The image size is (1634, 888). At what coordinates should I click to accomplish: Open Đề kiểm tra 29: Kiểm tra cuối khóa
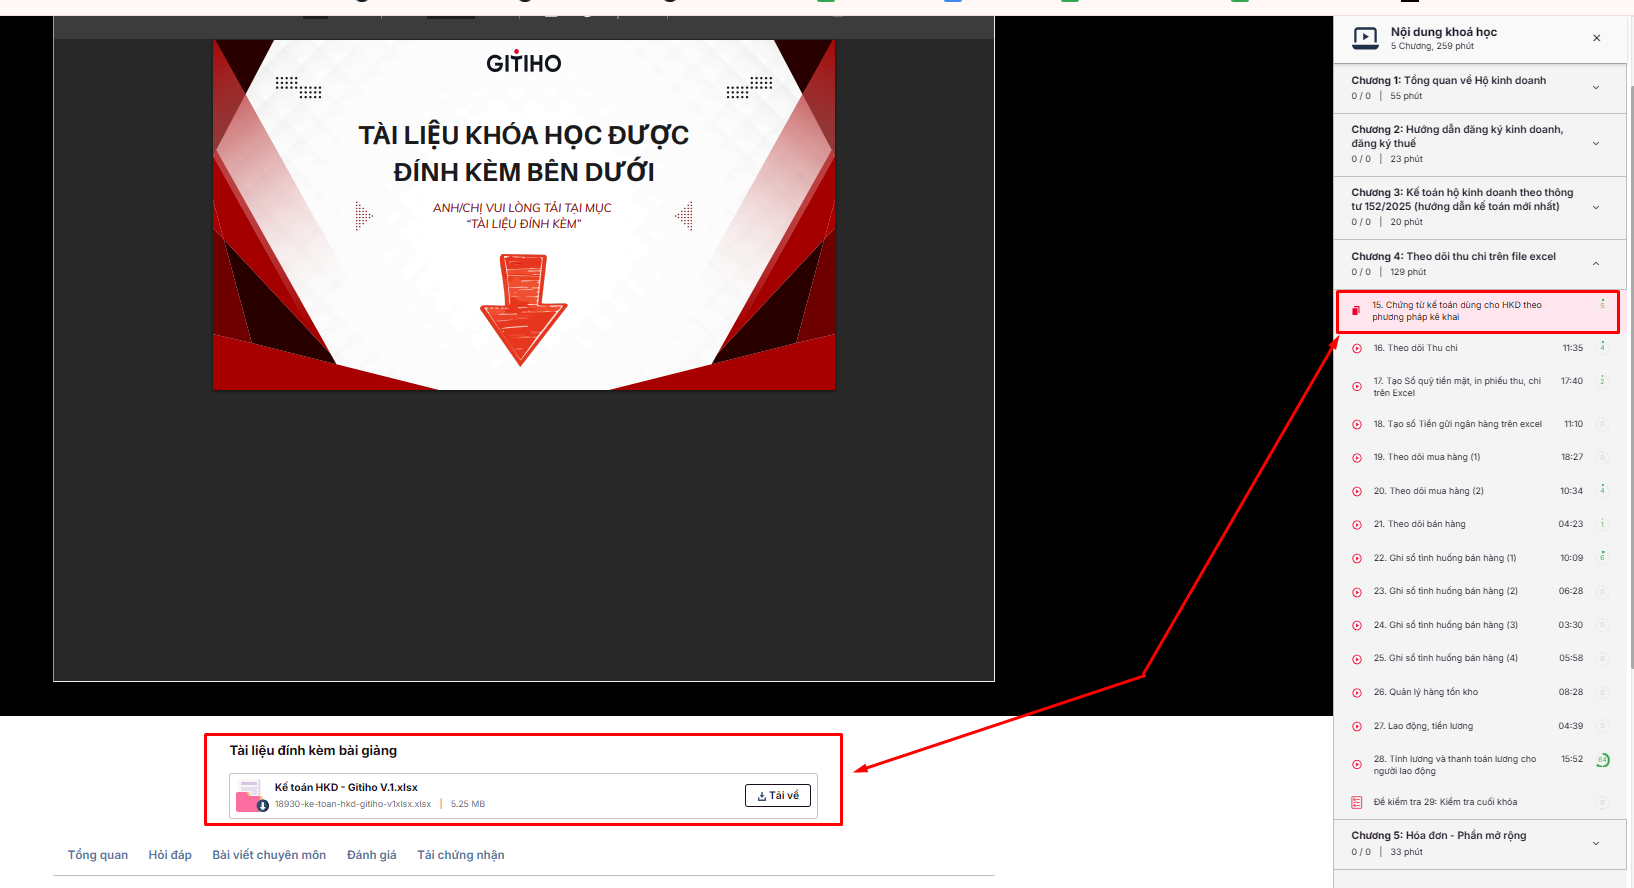point(1445,802)
